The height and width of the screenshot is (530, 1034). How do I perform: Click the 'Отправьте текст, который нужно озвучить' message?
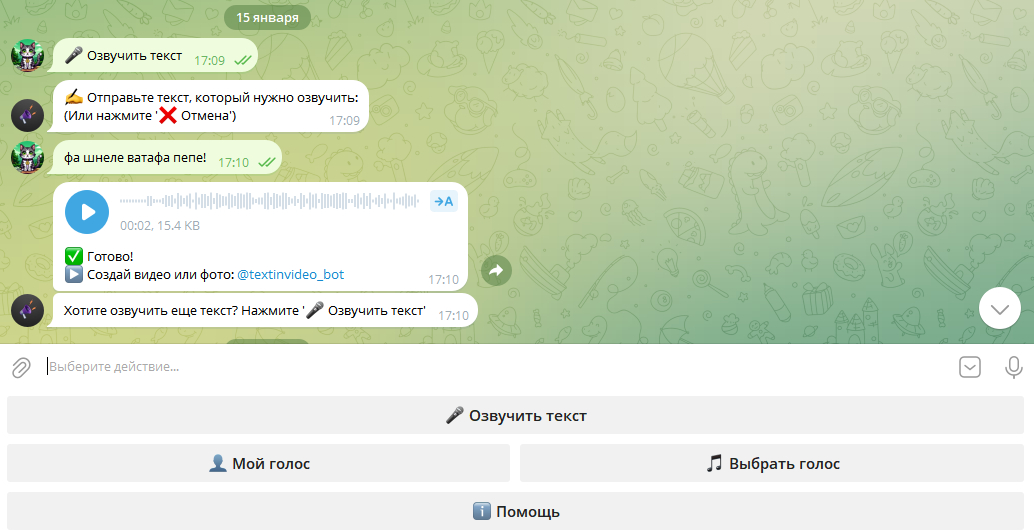click(x=210, y=107)
